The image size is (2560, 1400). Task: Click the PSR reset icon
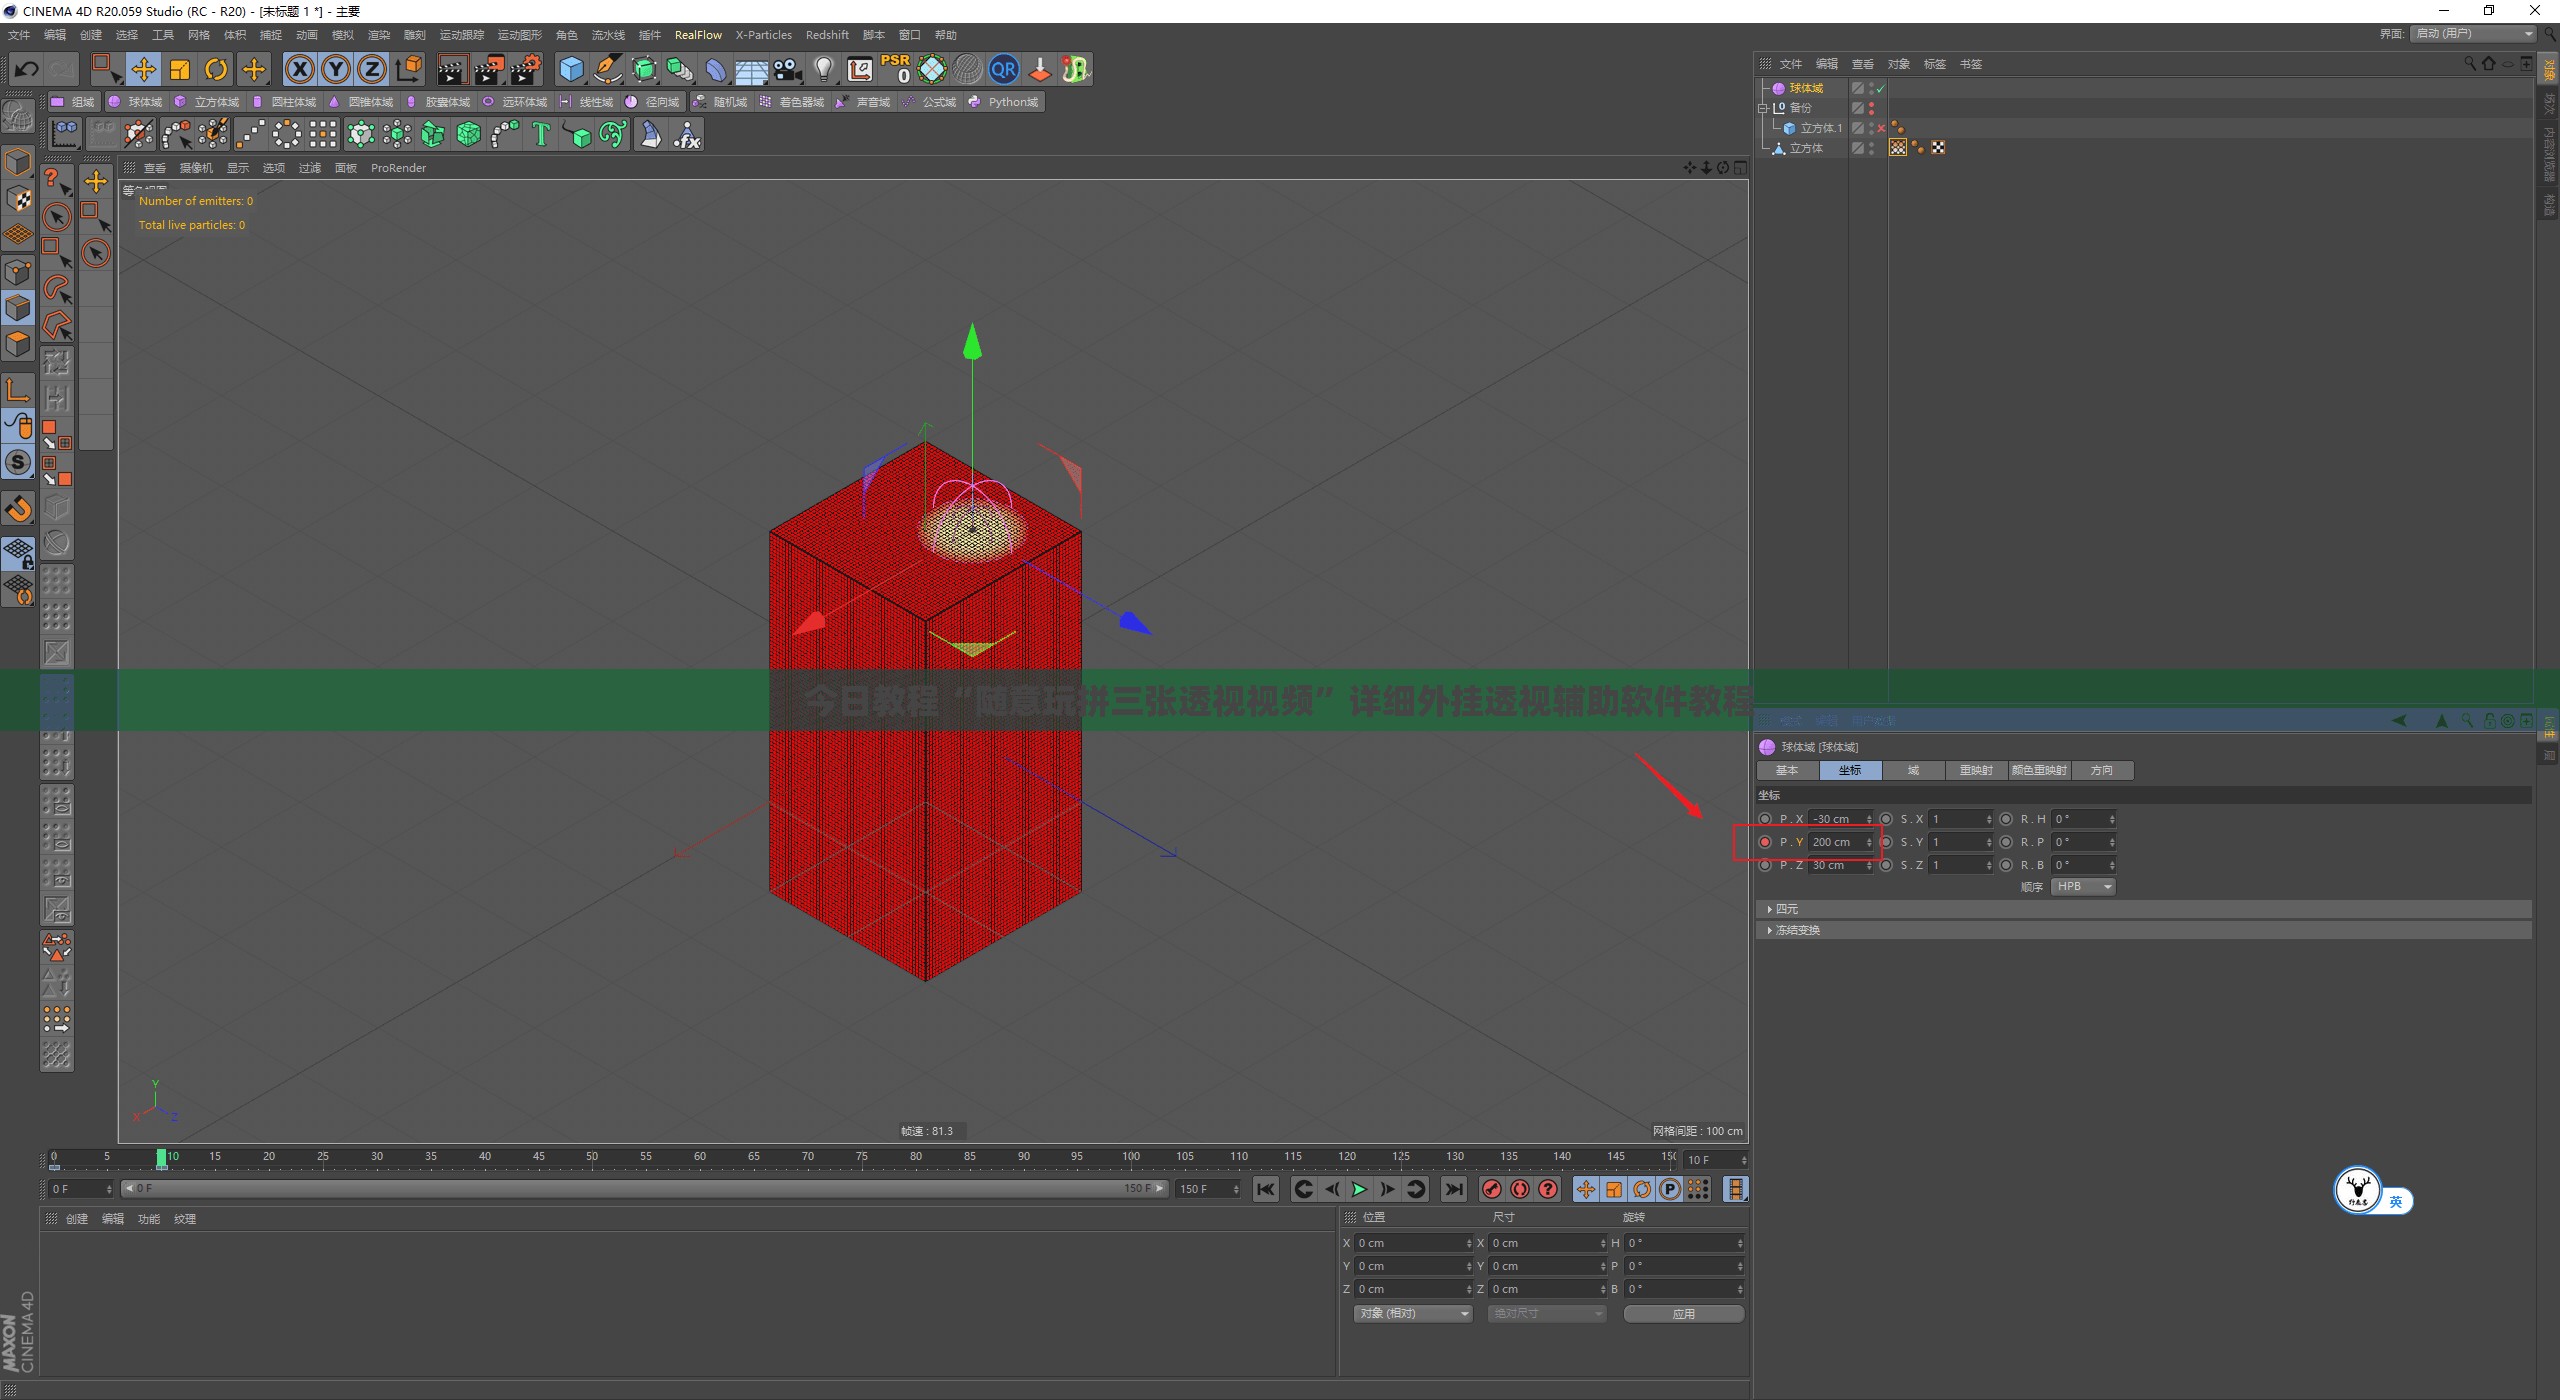(895, 69)
